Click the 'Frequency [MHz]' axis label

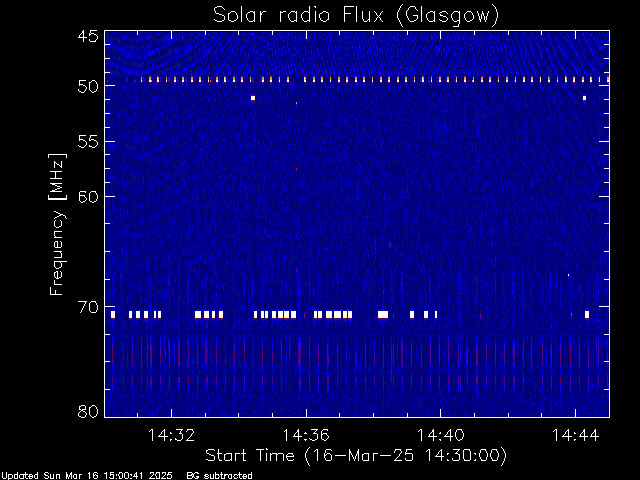57,224
